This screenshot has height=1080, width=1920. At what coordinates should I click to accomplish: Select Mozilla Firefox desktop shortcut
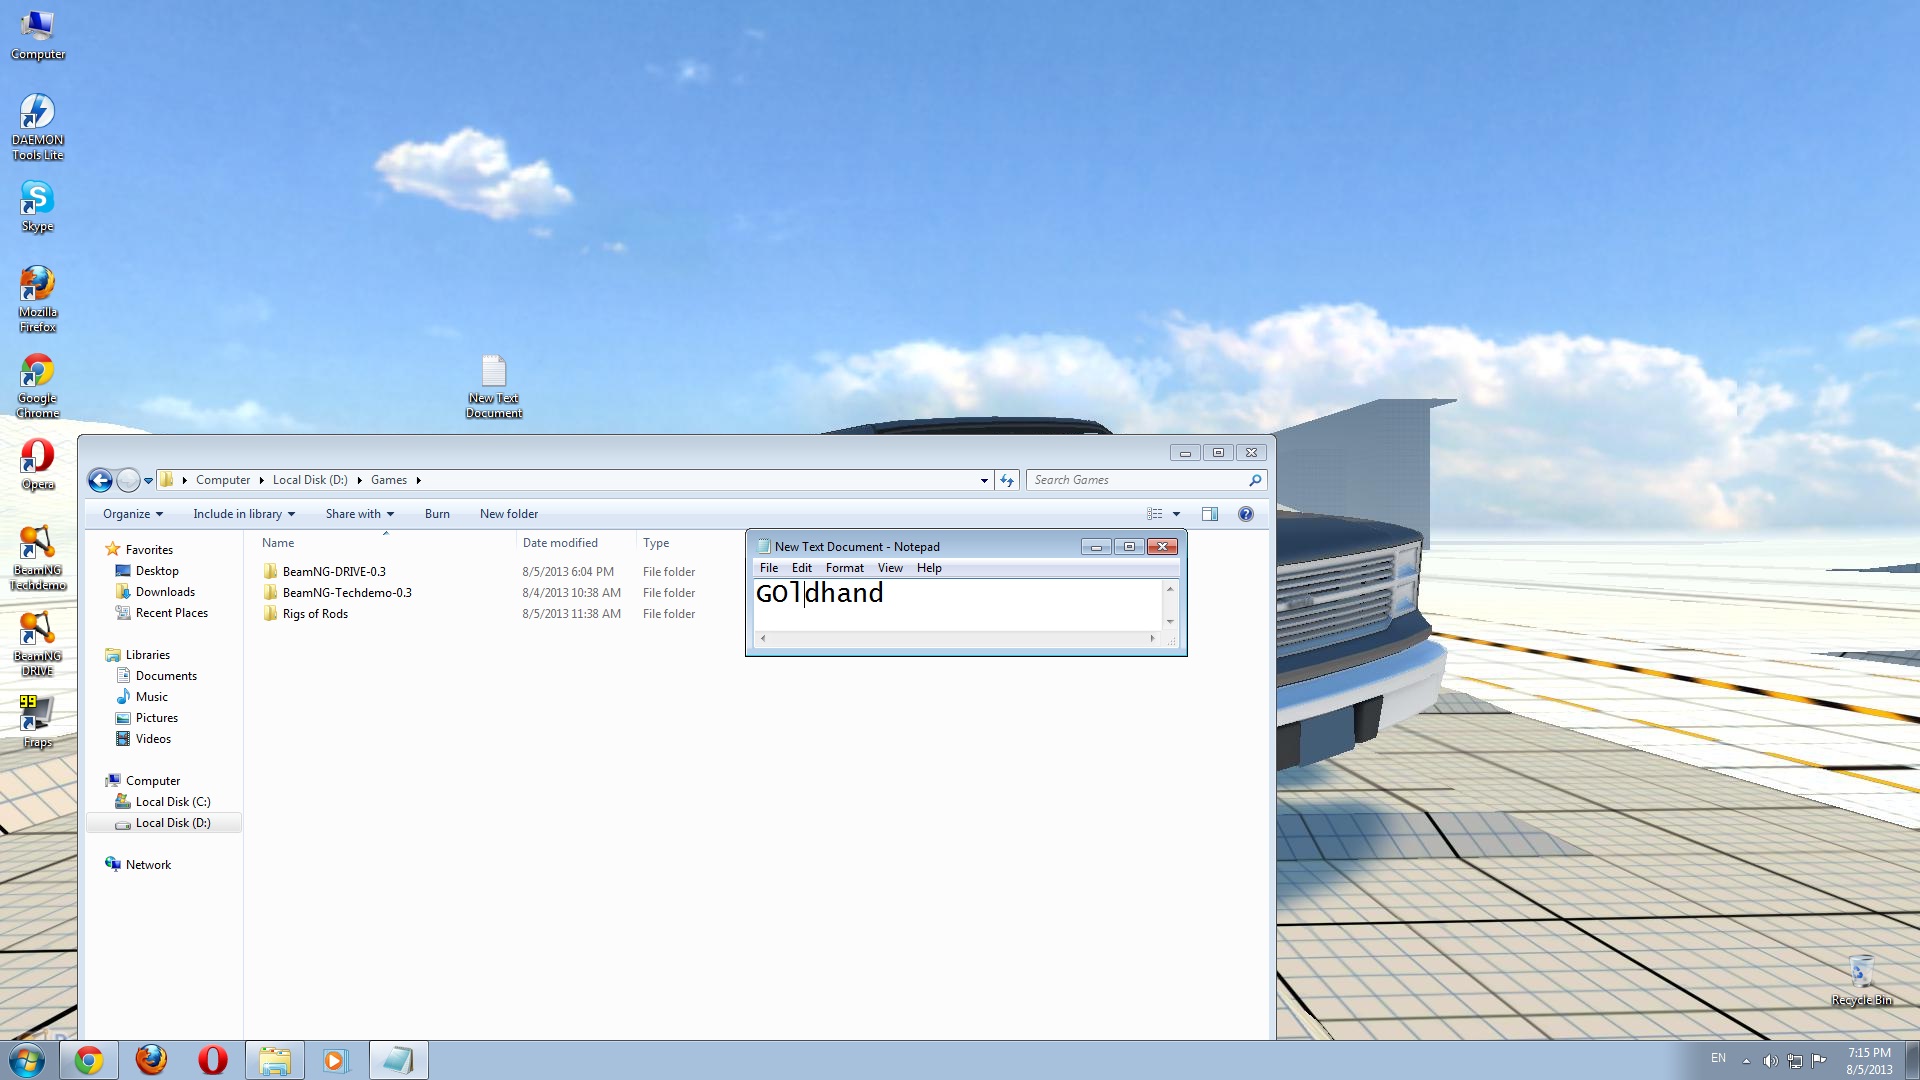pyautogui.click(x=38, y=299)
